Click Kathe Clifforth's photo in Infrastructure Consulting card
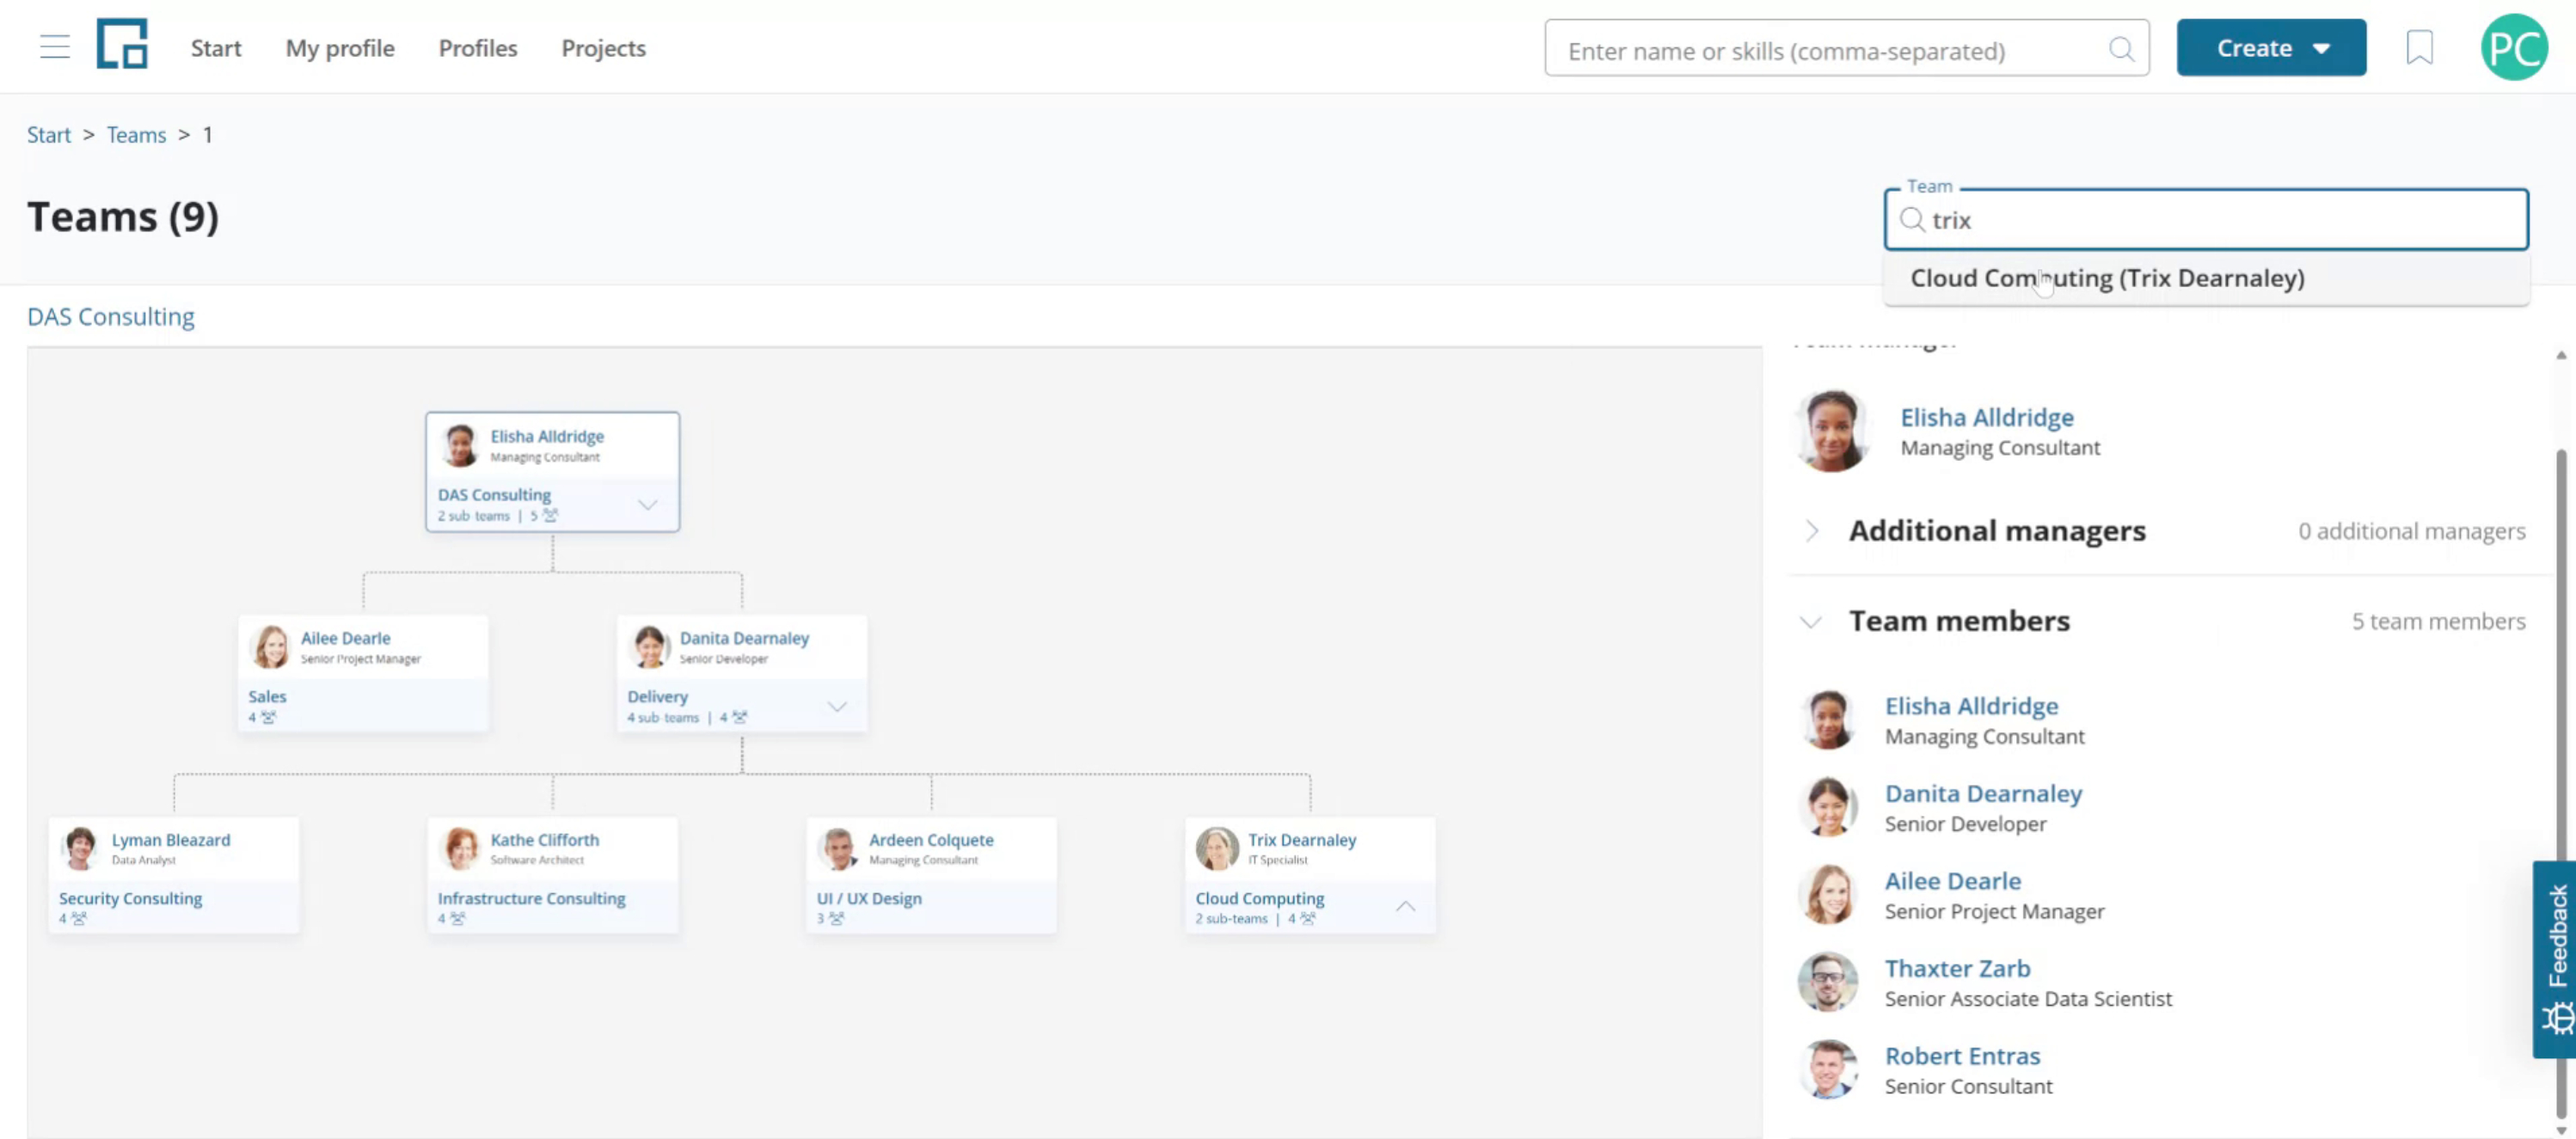Screen dimensions: 2576x1139 [x=460, y=849]
